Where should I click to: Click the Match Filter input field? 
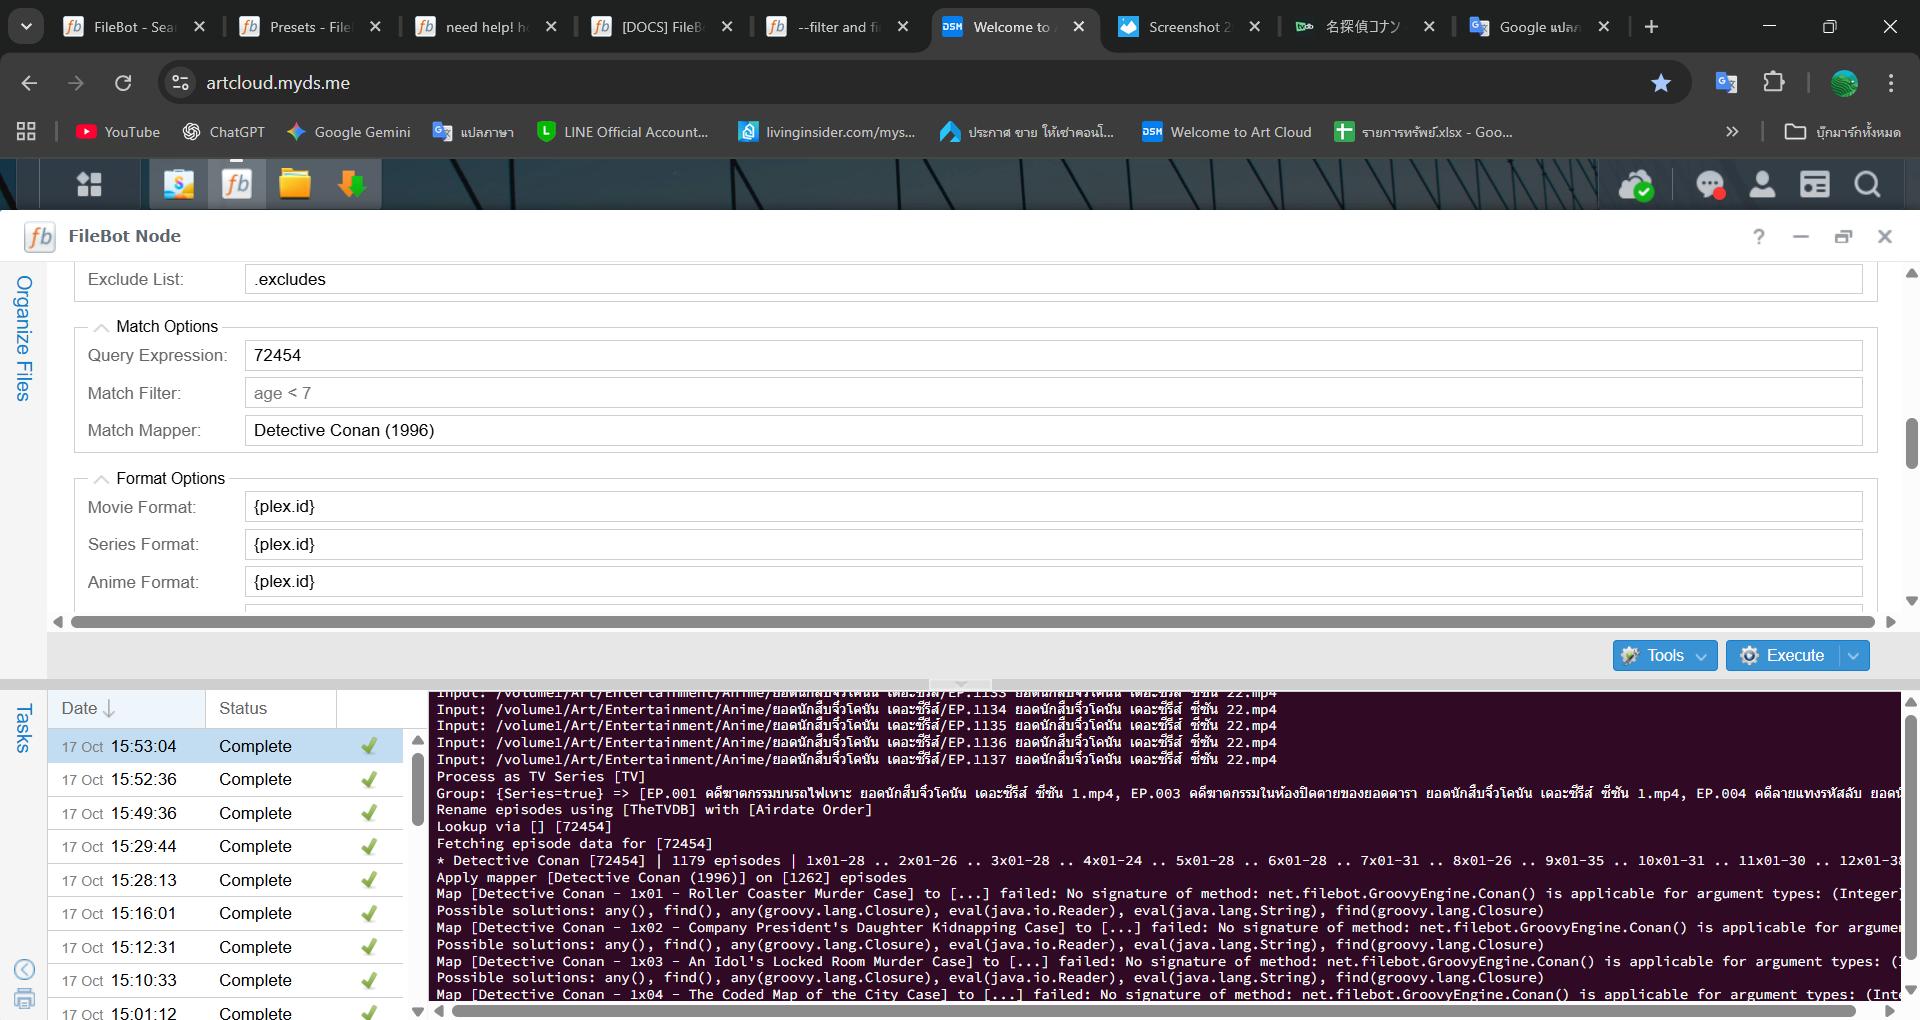pyautogui.click(x=1053, y=393)
